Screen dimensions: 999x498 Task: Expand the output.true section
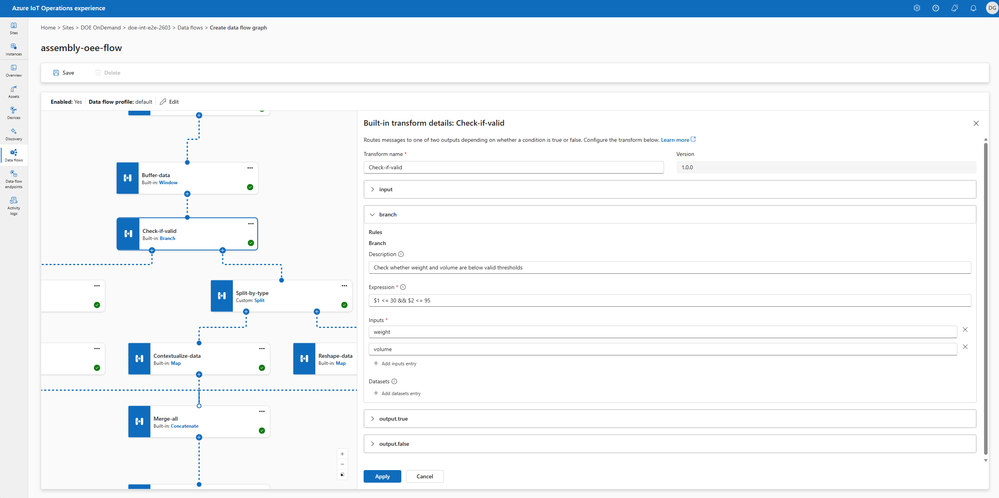pos(670,418)
